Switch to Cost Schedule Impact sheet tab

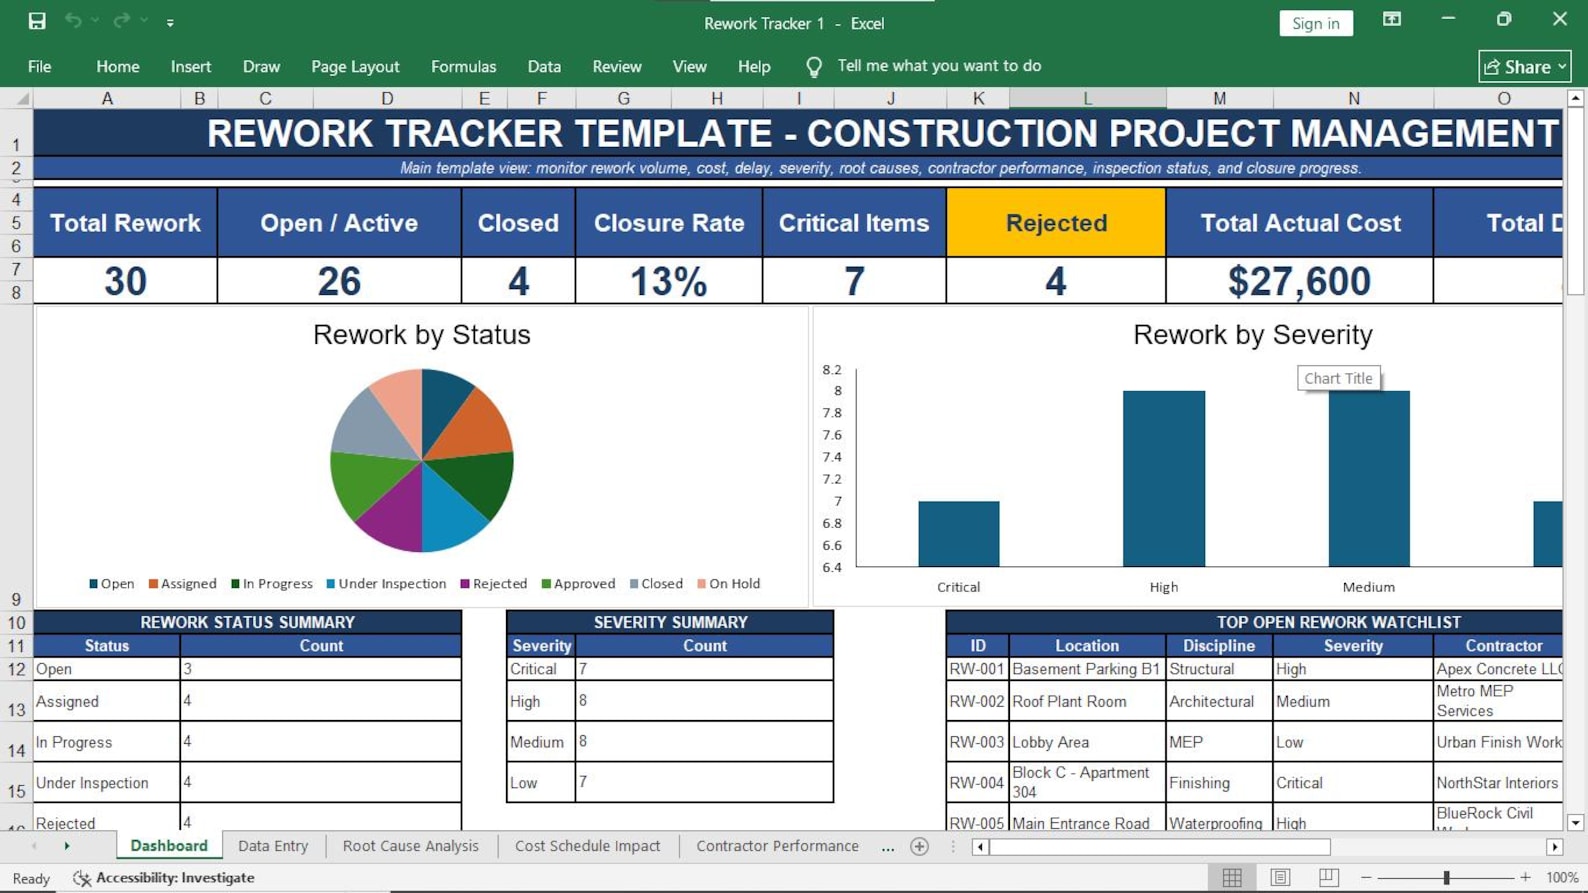[588, 846]
